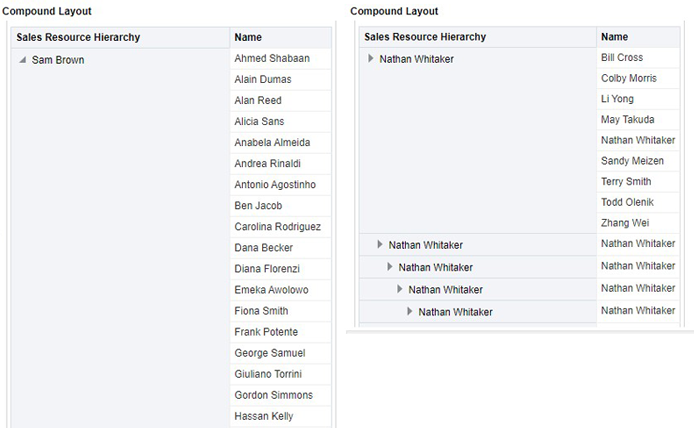Expand the second-level Nathan Whitaker node
Image resolution: width=694 pixels, height=428 pixels.
click(x=380, y=244)
